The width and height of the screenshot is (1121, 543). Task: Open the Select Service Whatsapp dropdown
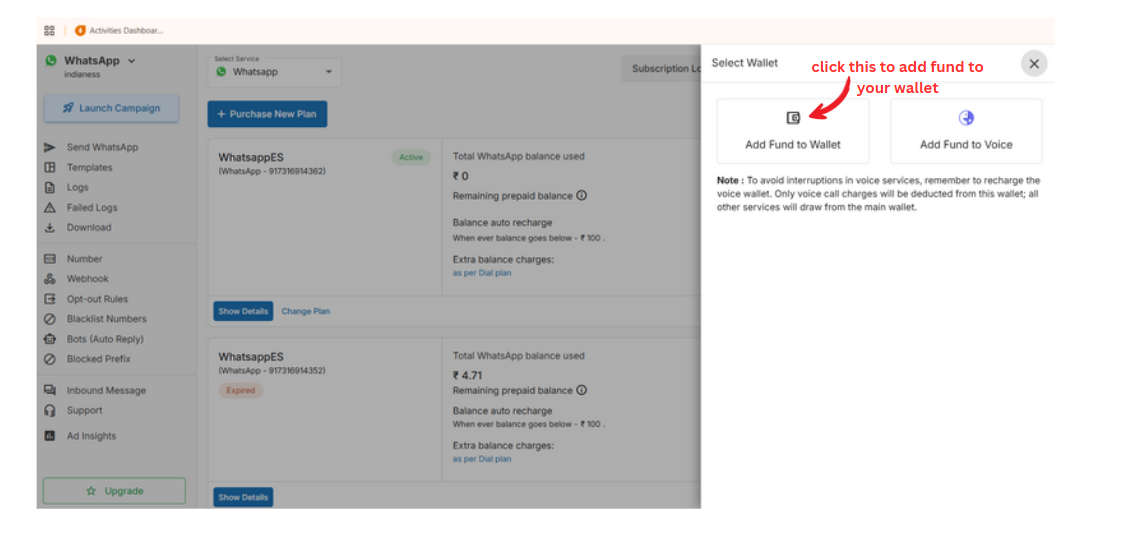[275, 72]
